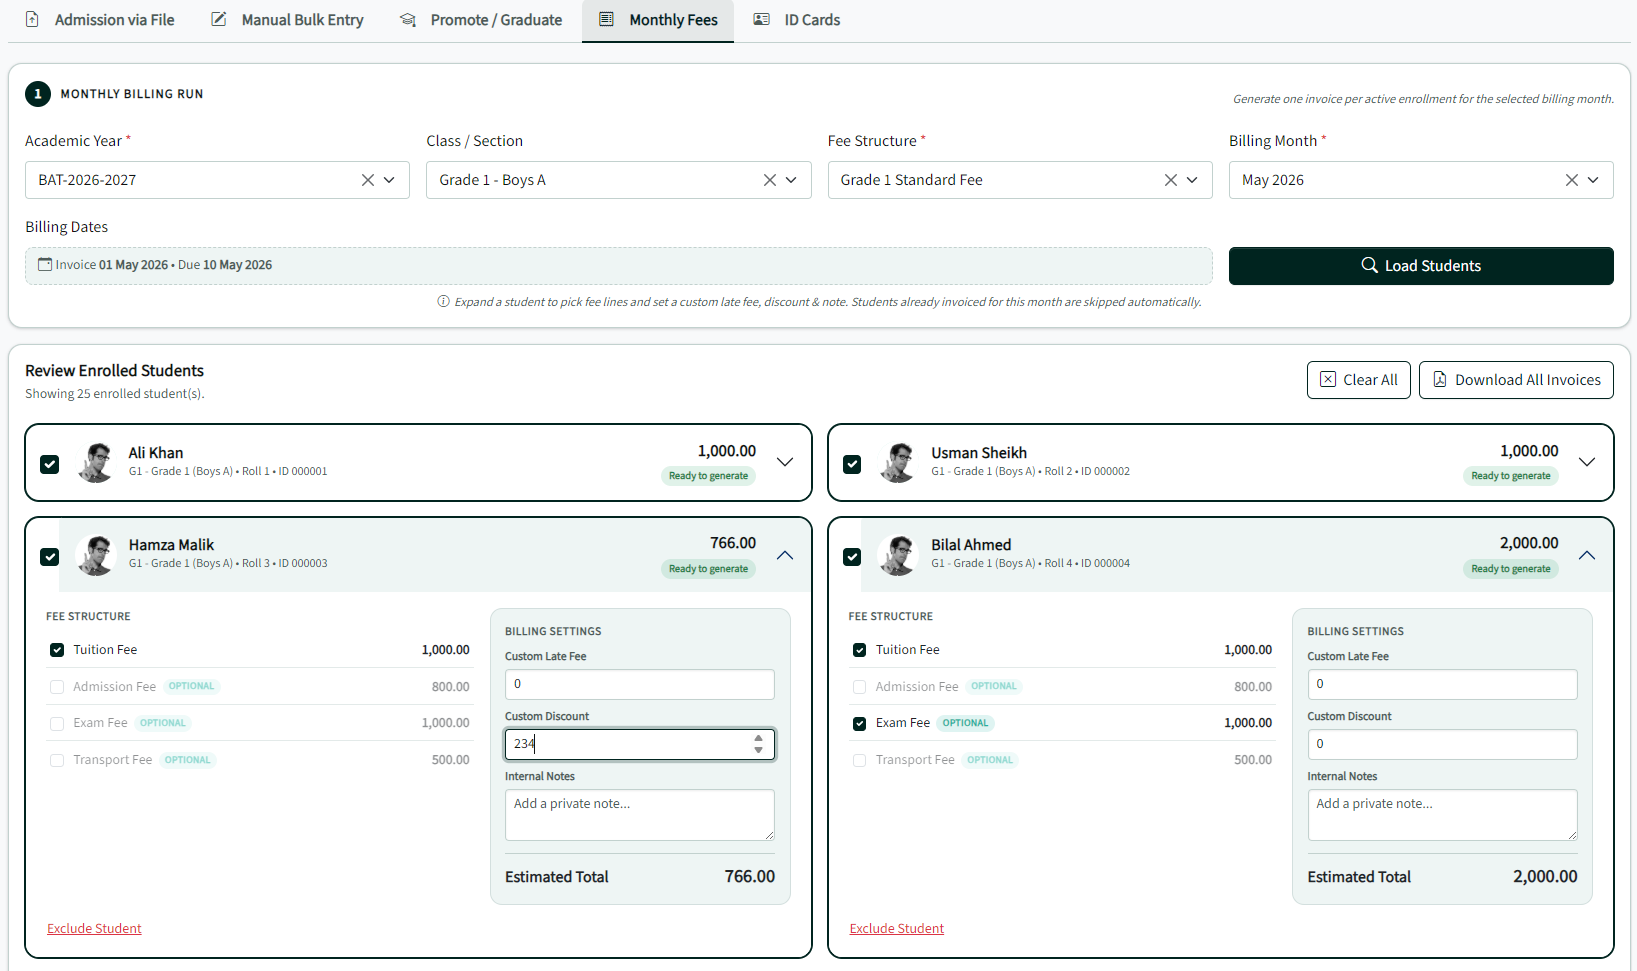Focus Bilal Ahmed's Internal Notes textarea
This screenshot has height=971, width=1637.
click(x=1442, y=815)
